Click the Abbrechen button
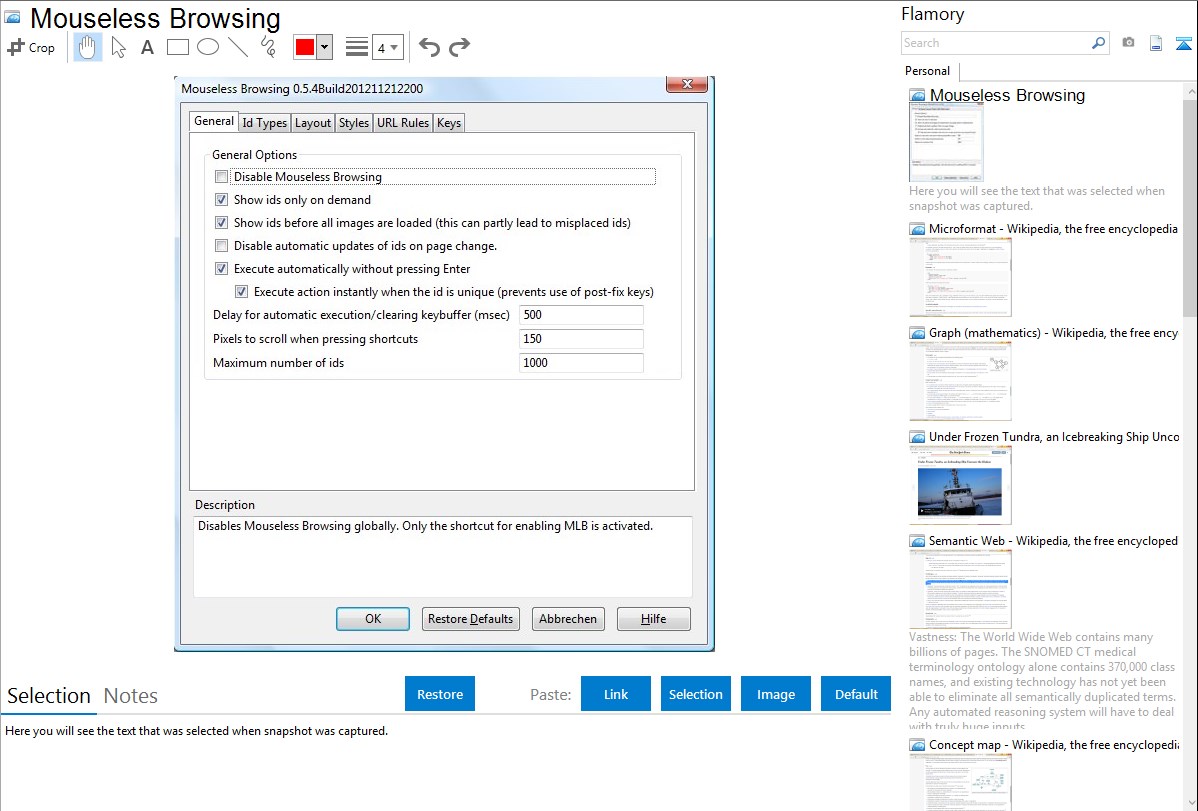 coord(568,618)
